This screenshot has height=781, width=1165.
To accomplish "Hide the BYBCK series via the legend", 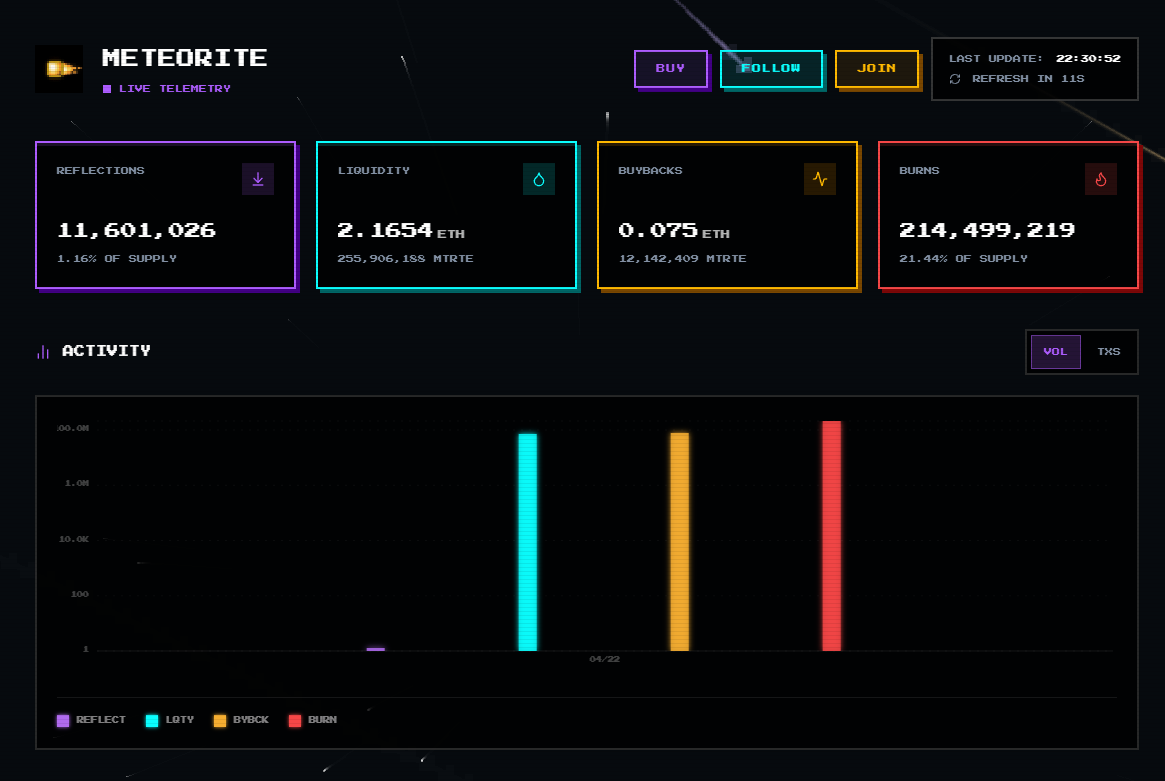I will point(240,719).
